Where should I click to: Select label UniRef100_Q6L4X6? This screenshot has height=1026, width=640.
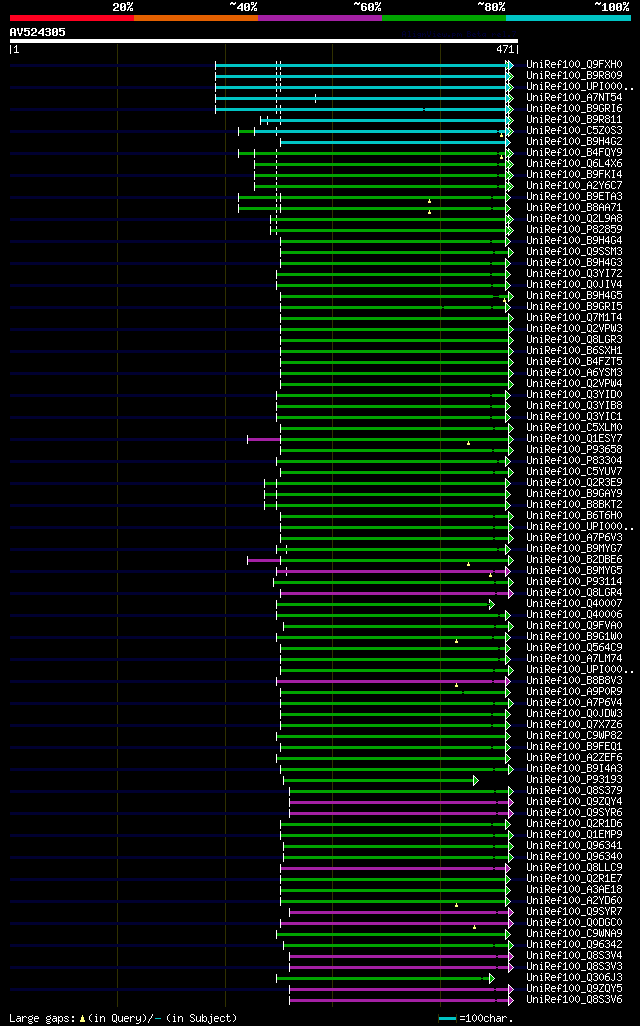(574, 164)
